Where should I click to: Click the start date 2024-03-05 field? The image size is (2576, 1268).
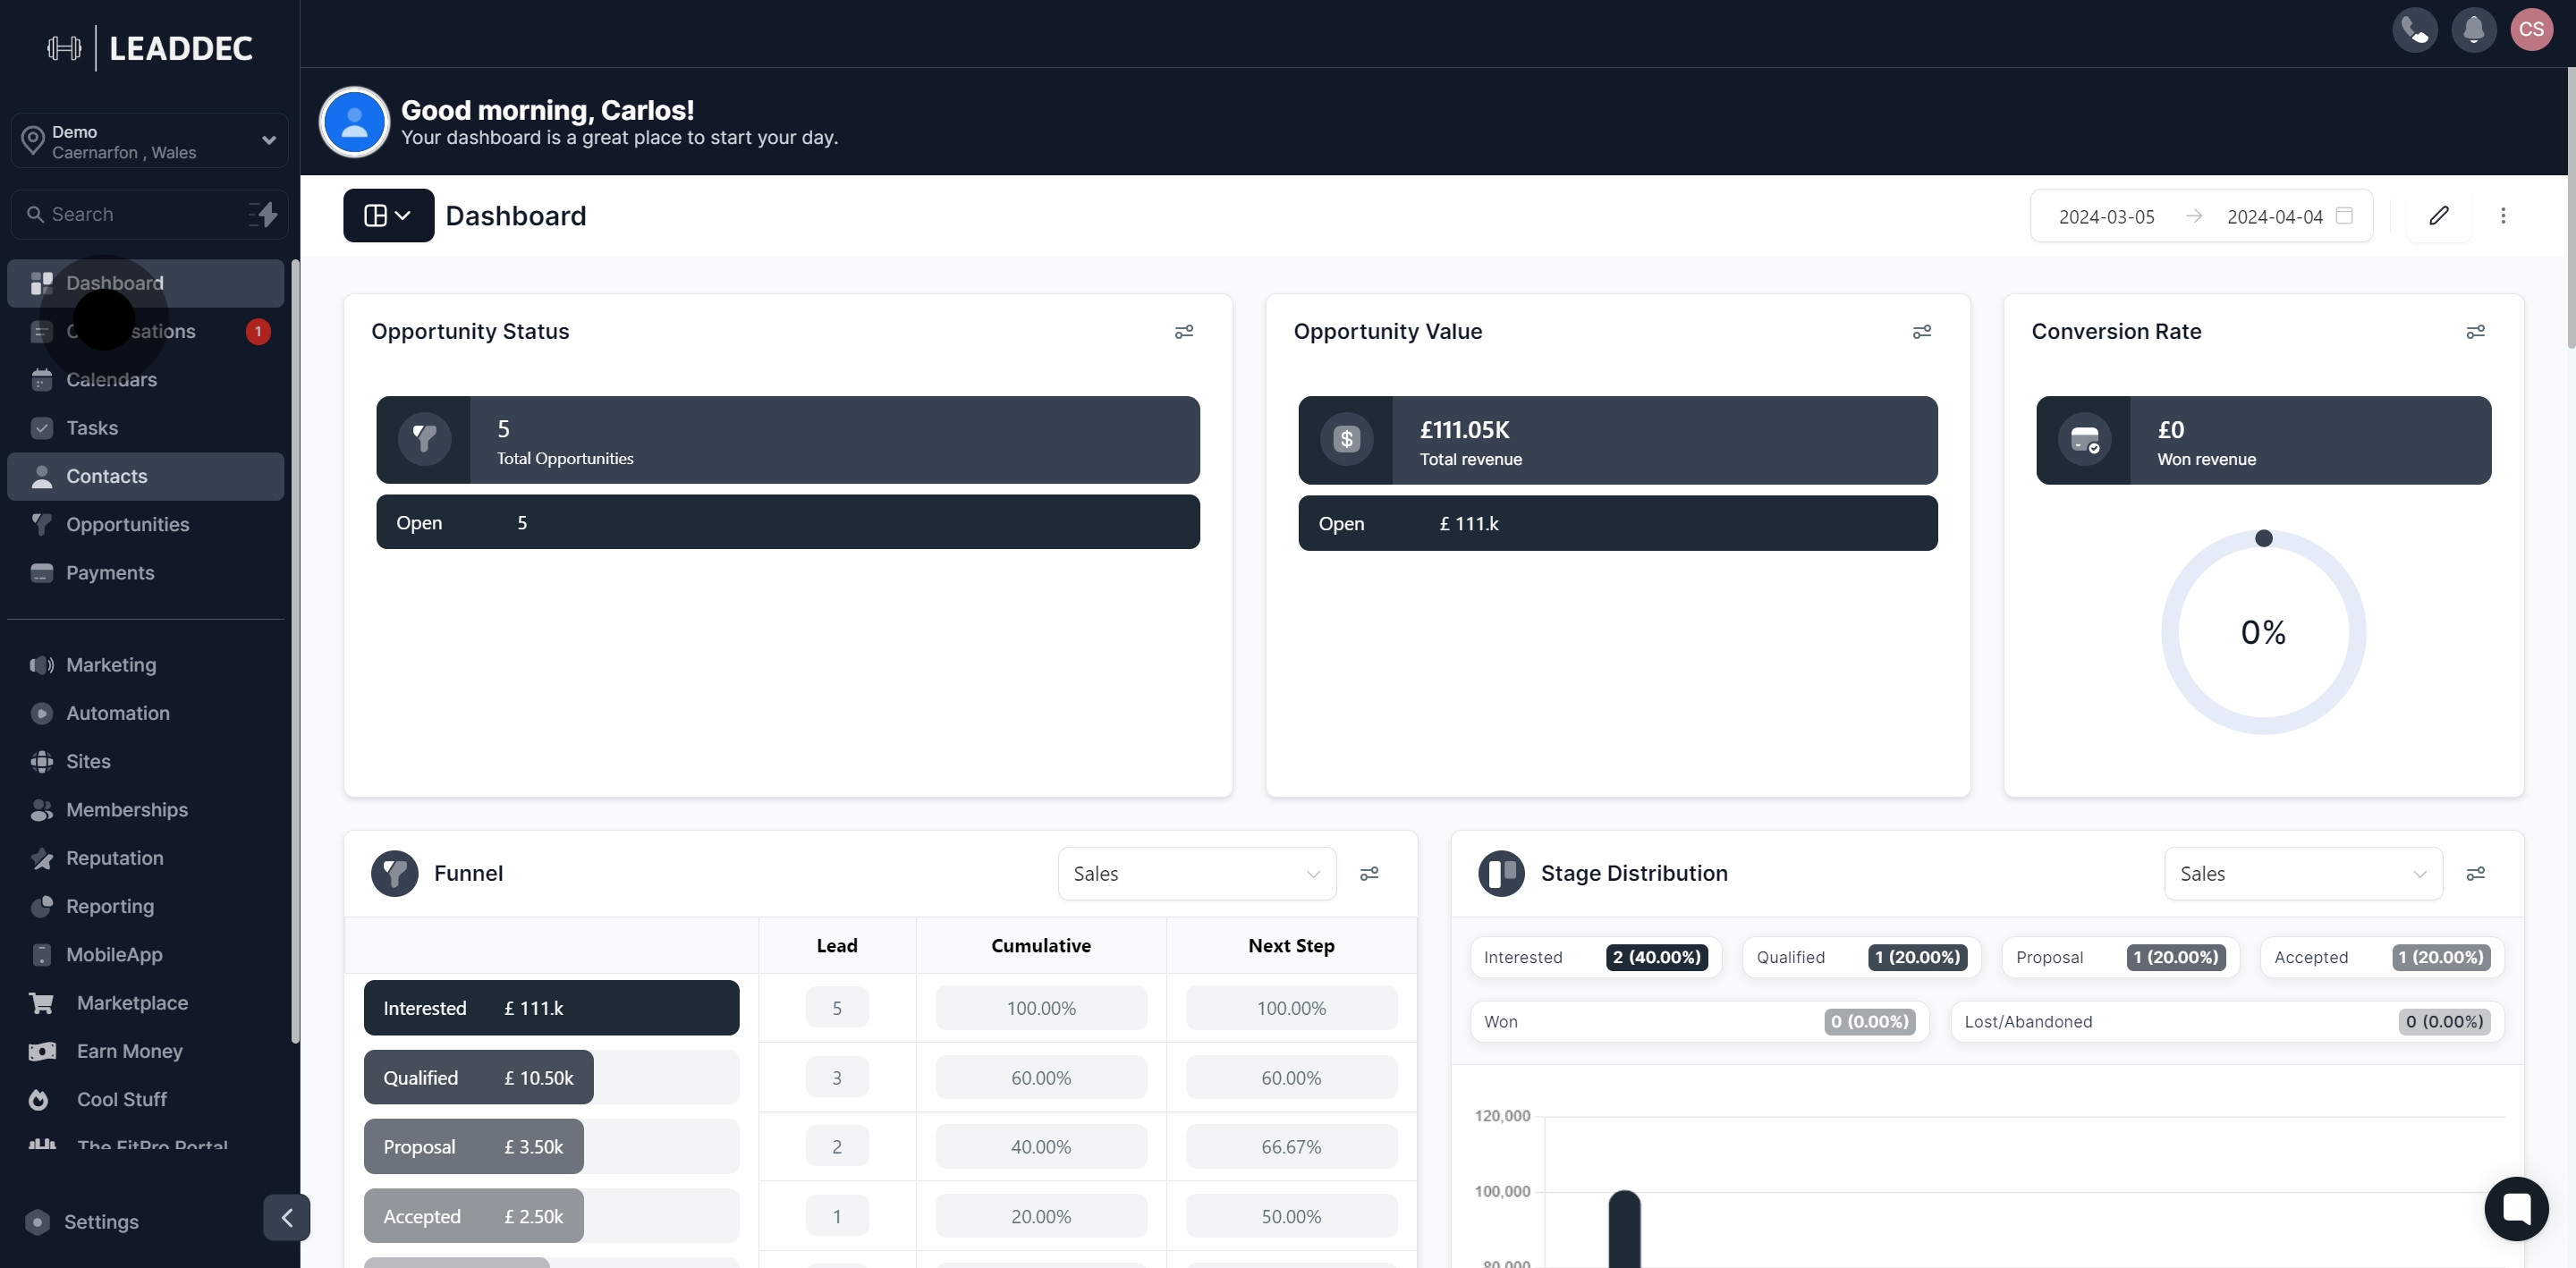tap(2106, 217)
